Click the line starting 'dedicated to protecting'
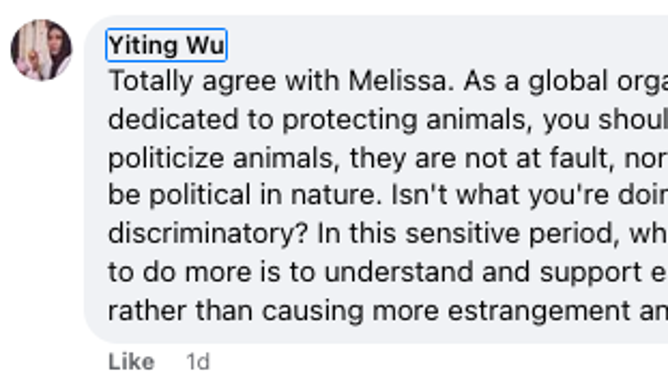 pos(388,120)
